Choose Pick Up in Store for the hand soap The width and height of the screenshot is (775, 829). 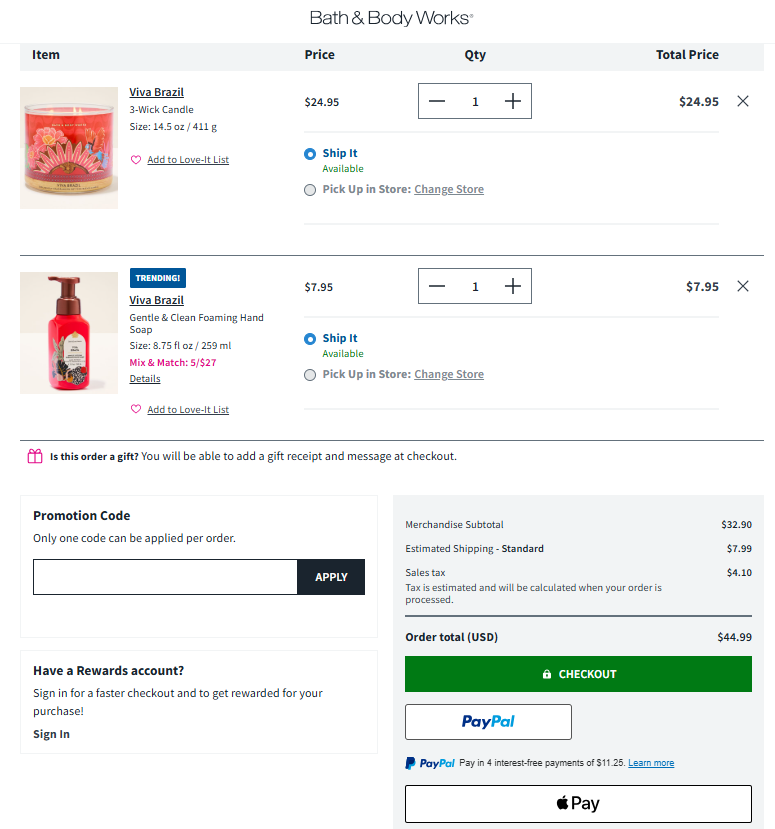pyautogui.click(x=310, y=374)
